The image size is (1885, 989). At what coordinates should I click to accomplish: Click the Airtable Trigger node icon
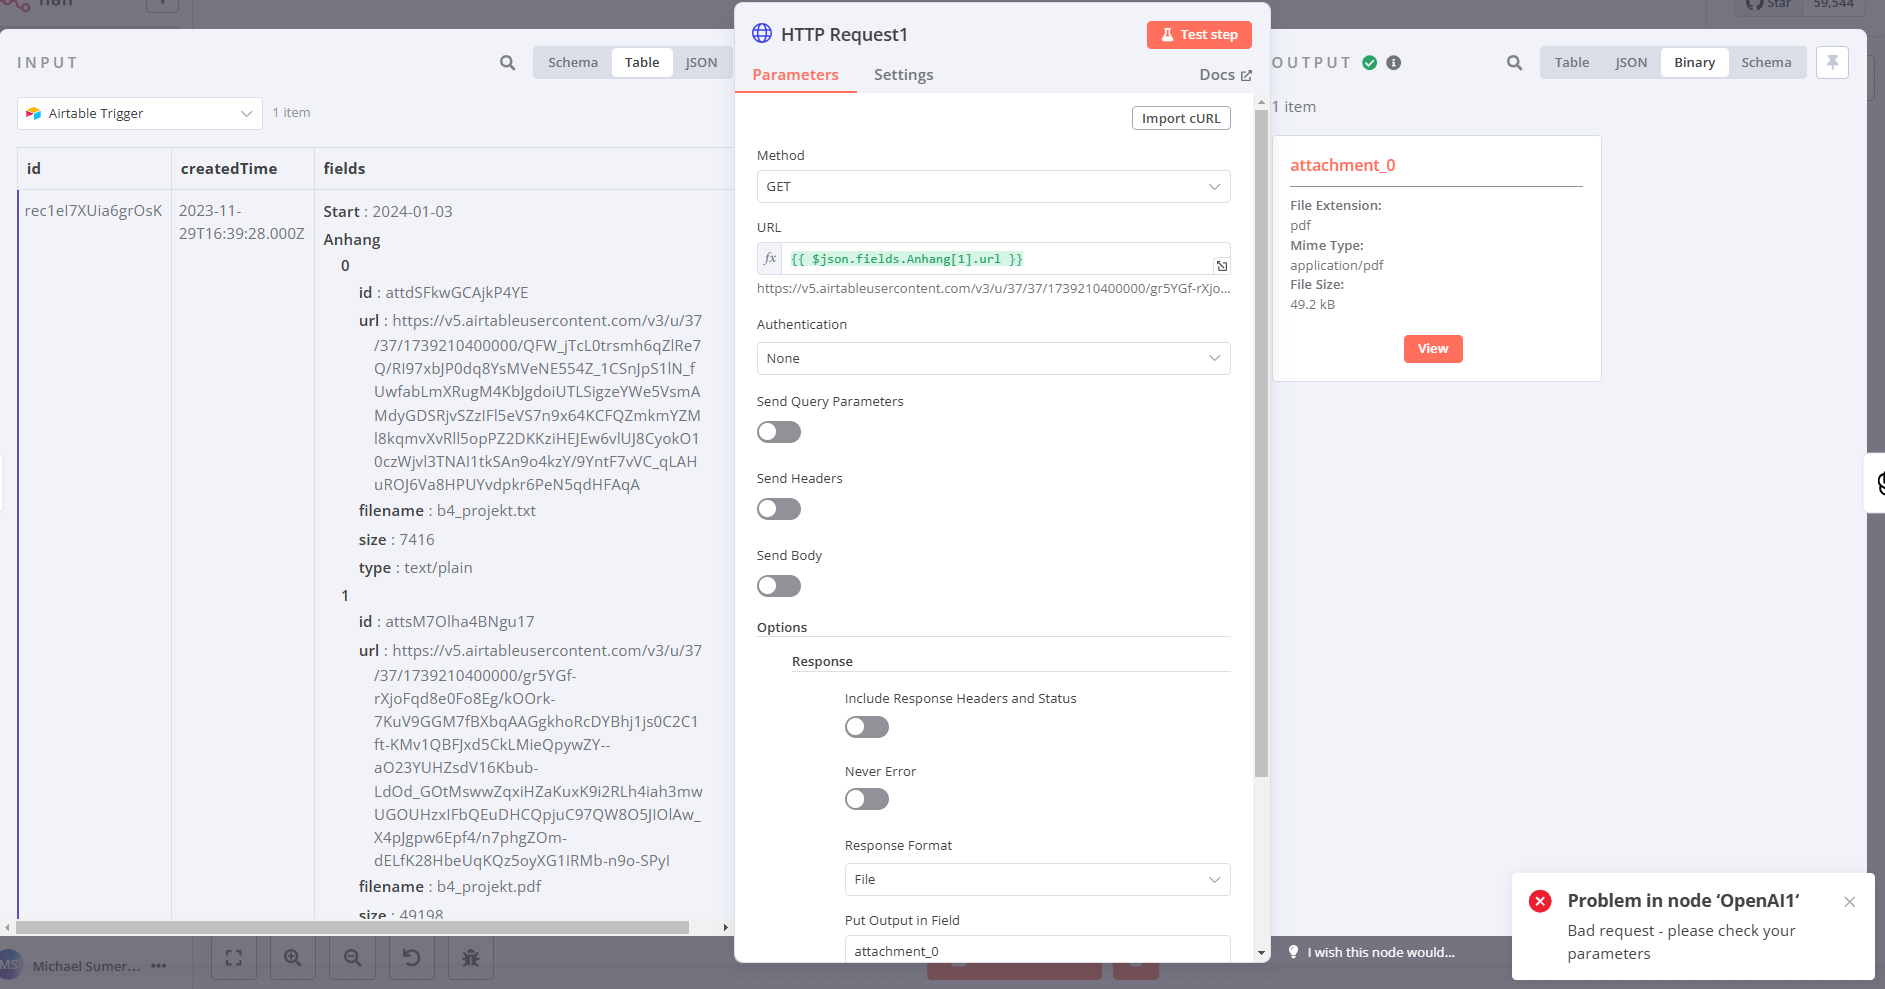[x=34, y=113]
